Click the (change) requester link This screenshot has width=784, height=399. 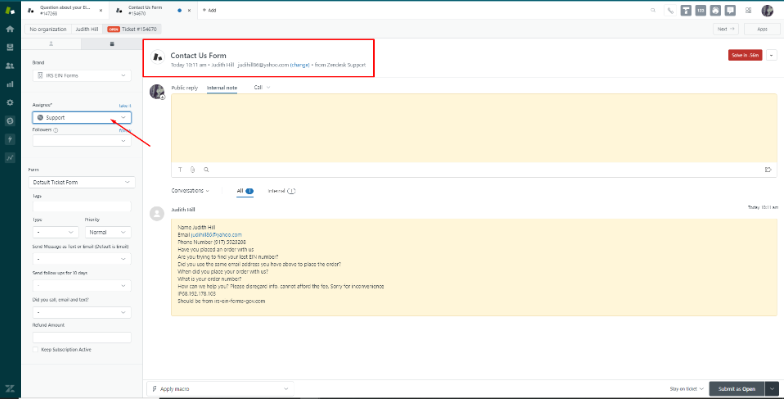[300, 65]
